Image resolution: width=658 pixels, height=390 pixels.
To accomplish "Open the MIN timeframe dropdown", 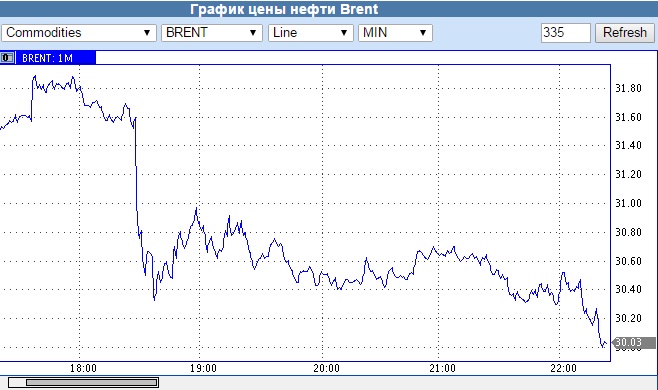I will pyautogui.click(x=395, y=33).
